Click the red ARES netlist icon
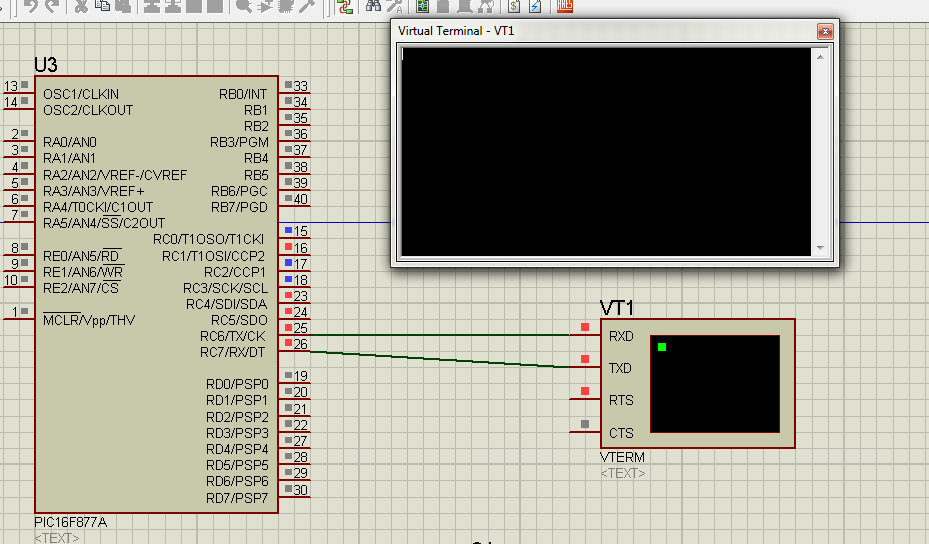This screenshot has width=929, height=544. pyautogui.click(x=565, y=5)
